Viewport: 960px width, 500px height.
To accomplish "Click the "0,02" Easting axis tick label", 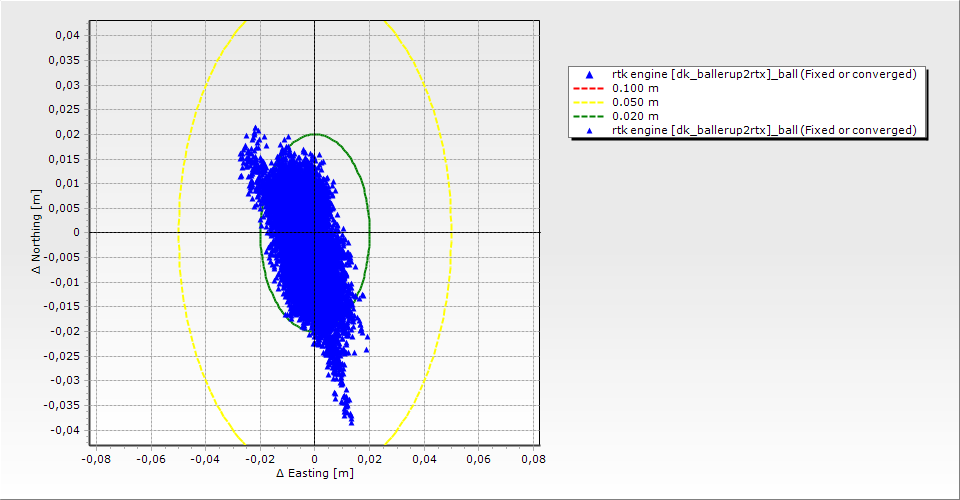I will (x=369, y=459).
